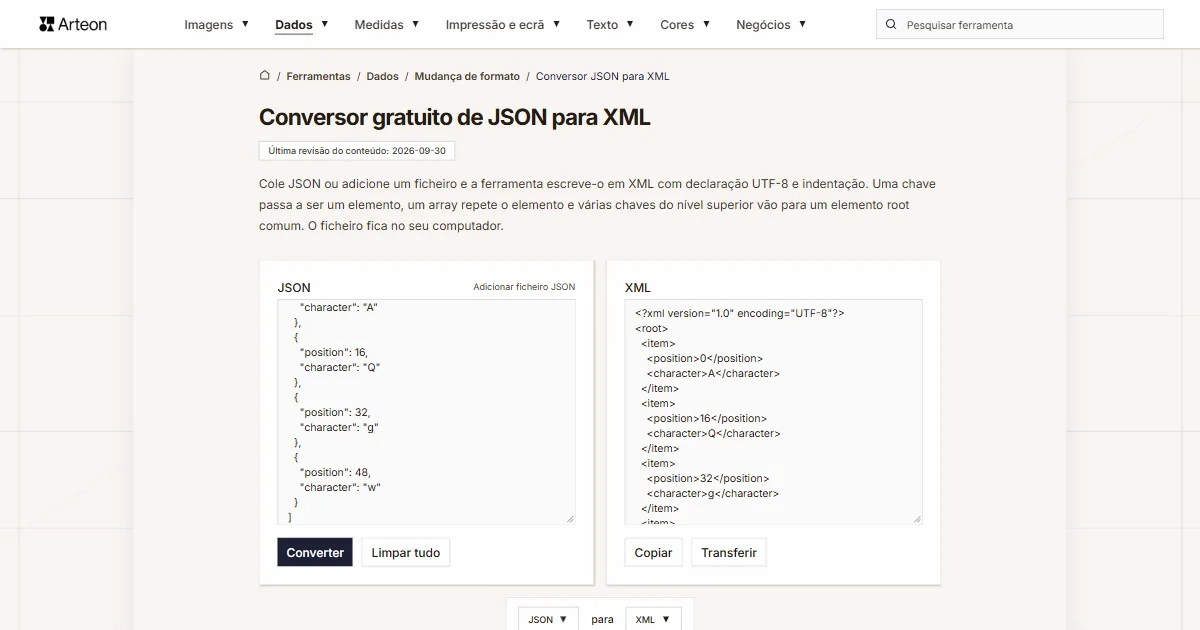This screenshot has height=630, width=1200.
Task: Click the XML textarea resize handle
Action: [917, 519]
